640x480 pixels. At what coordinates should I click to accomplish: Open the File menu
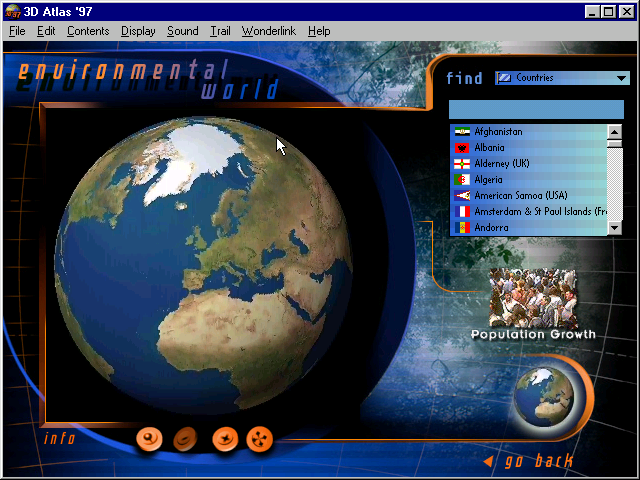(17, 31)
